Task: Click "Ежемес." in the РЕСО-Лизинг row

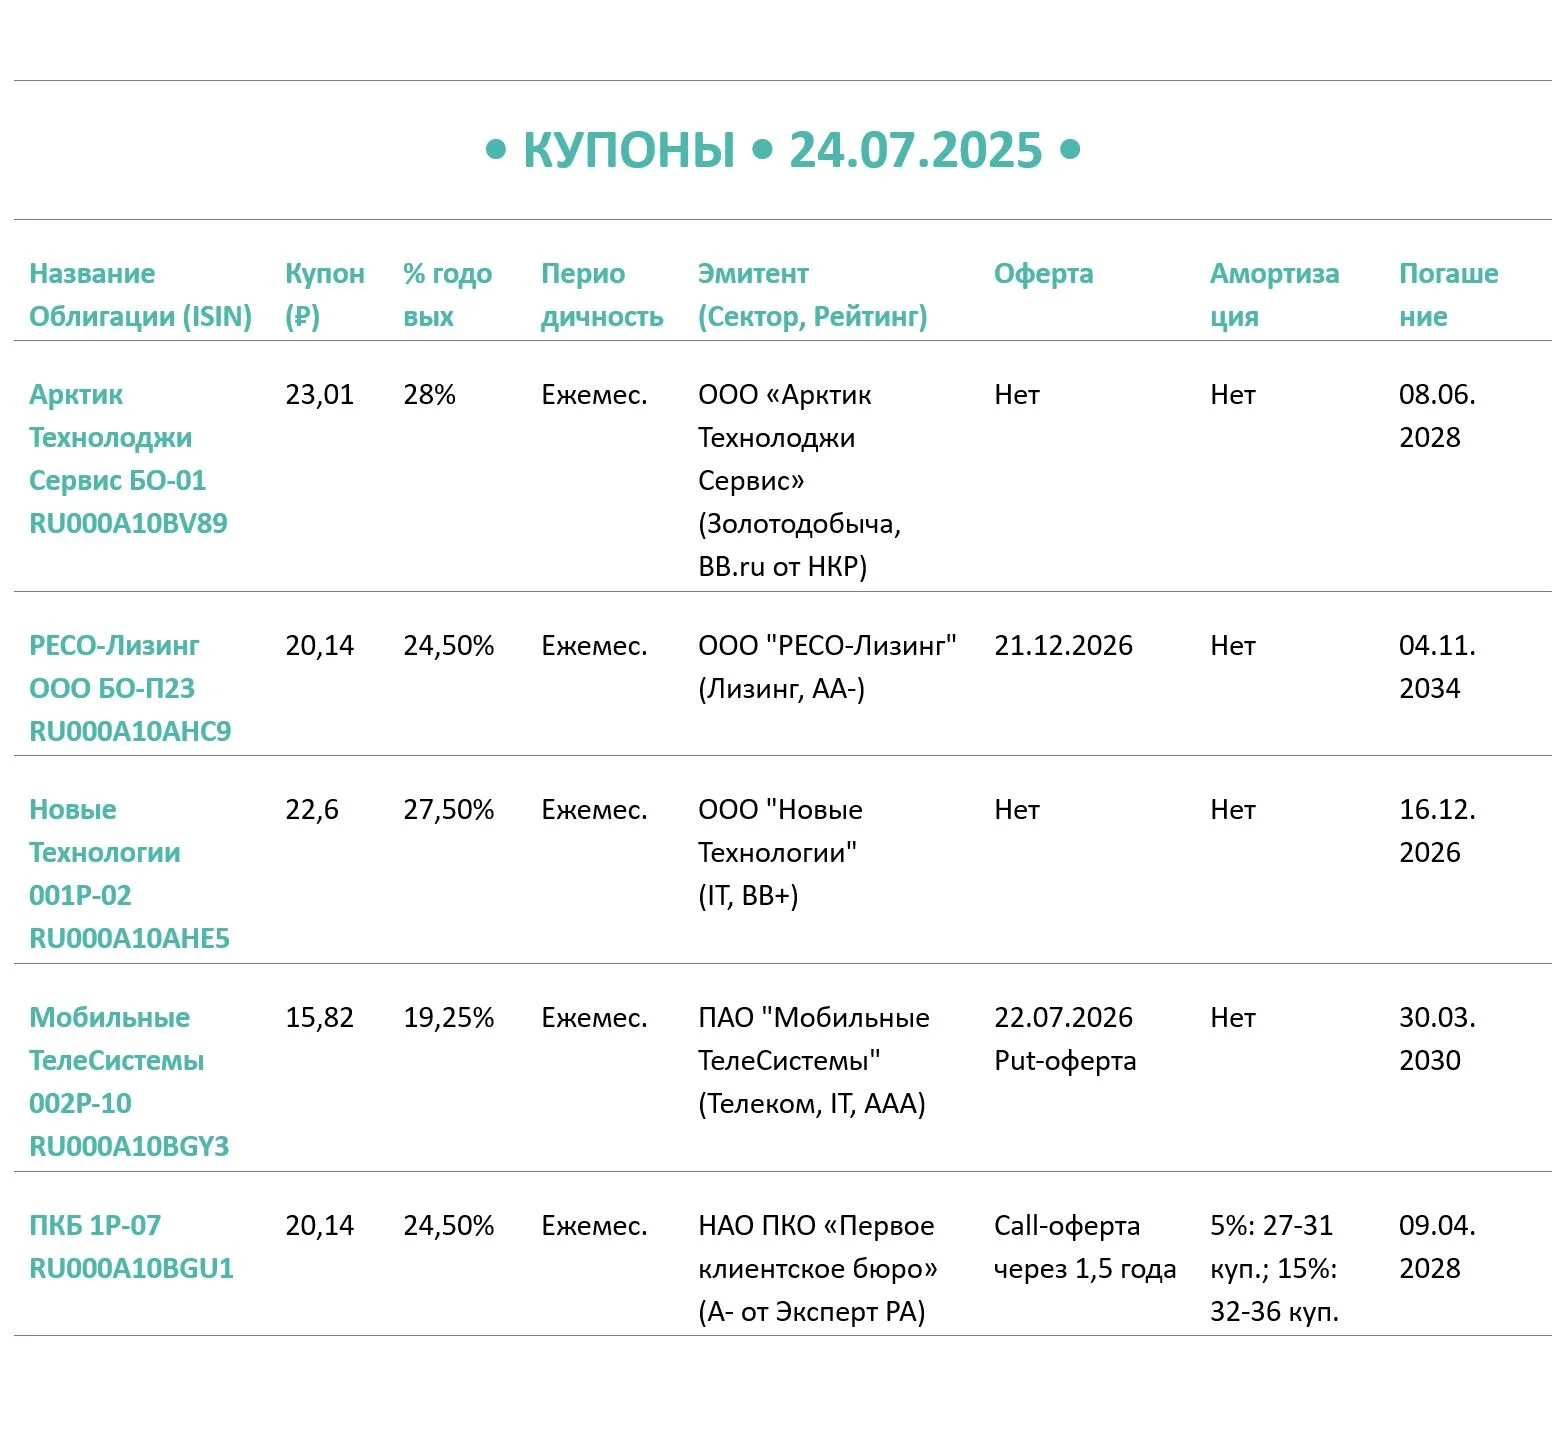Action: [594, 646]
